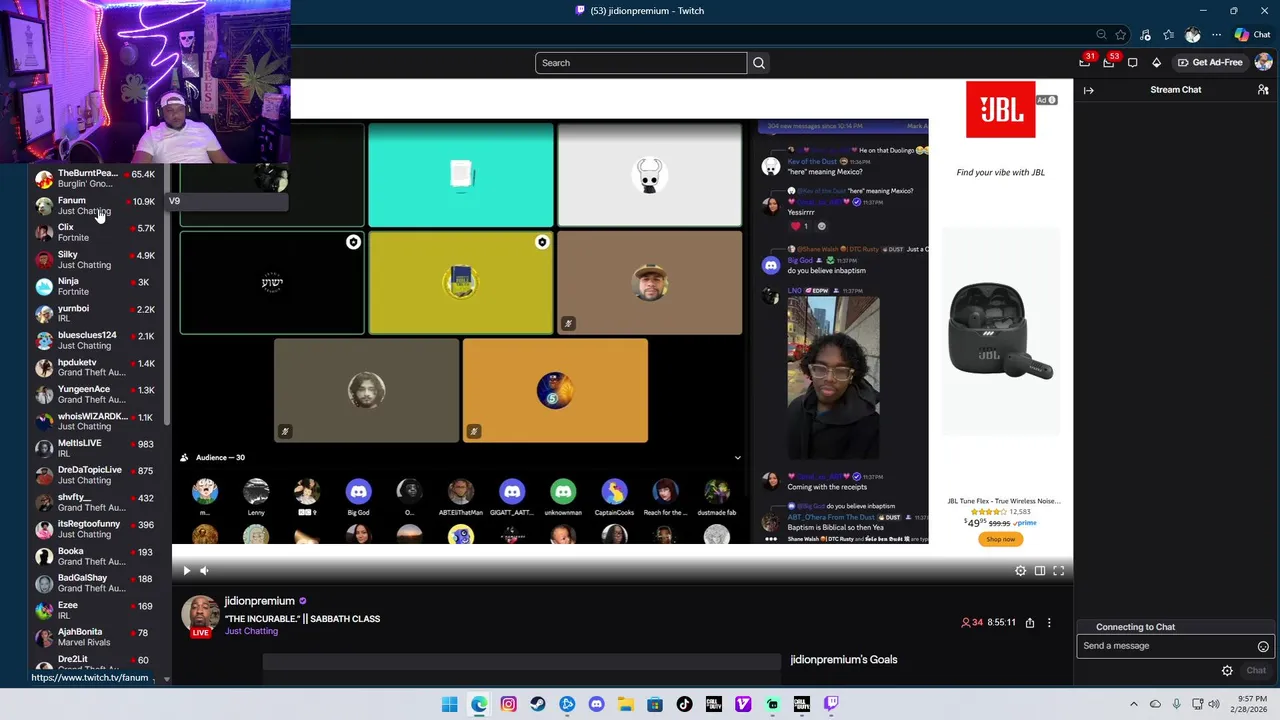Open Edge media control music icon
This screenshot has height=720, width=1280.
click(x=1146, y=35)
